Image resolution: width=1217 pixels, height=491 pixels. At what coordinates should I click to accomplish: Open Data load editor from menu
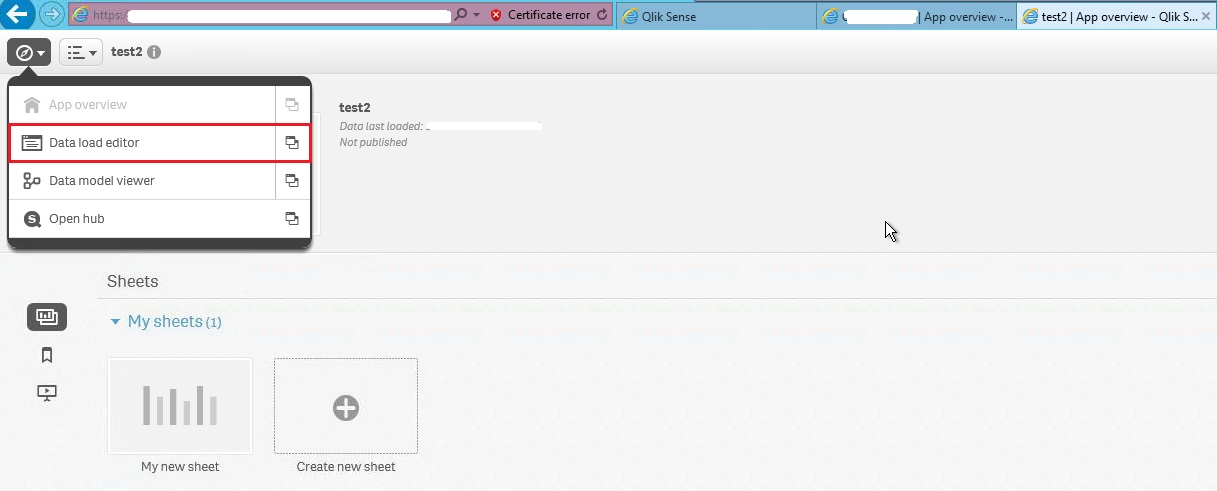pyautogui.click(x=142, y=143)
